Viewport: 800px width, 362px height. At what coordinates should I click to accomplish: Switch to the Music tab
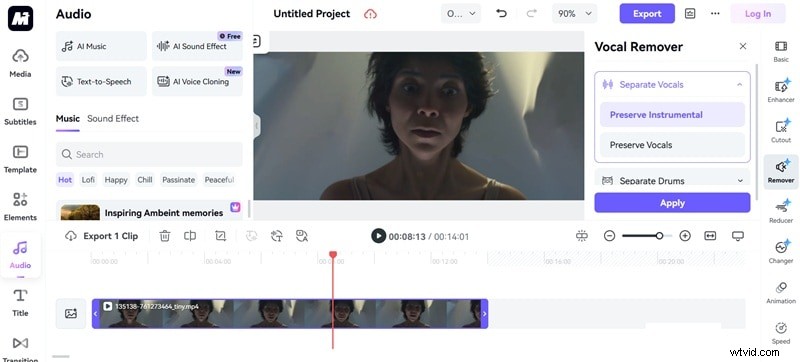coord(68,118)
